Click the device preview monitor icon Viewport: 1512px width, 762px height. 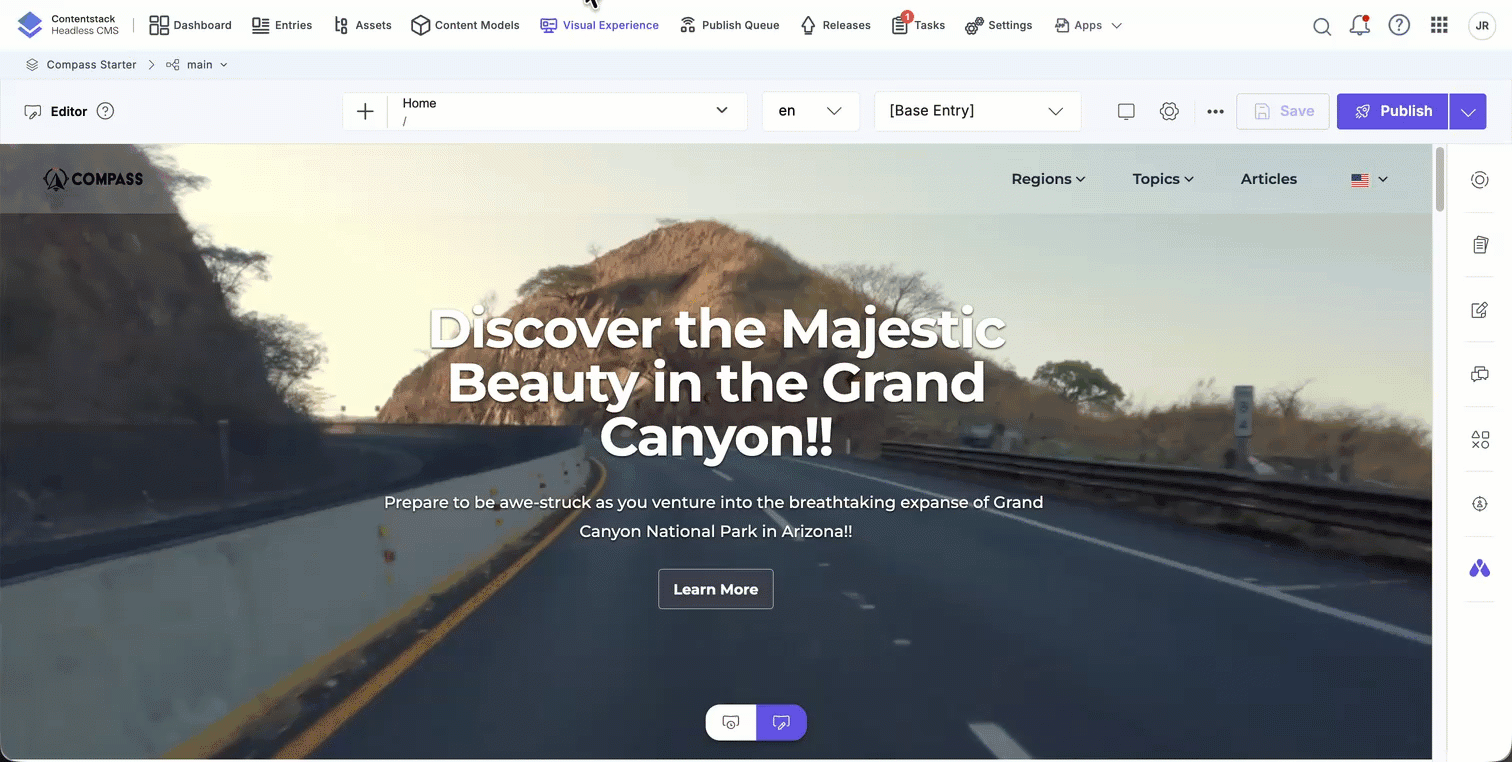click(x=1126, y=111)
